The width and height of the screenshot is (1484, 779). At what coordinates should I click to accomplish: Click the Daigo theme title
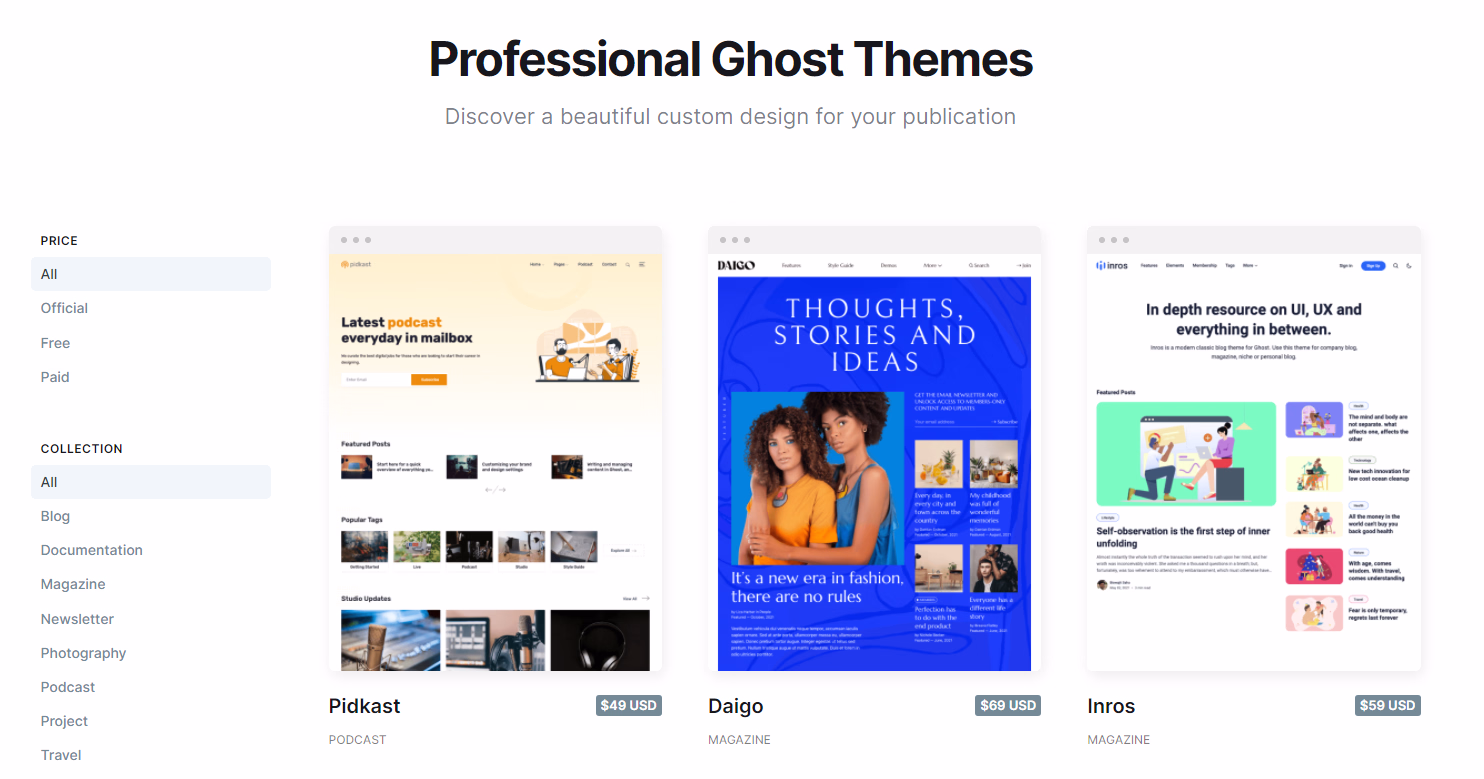[735, 706]
